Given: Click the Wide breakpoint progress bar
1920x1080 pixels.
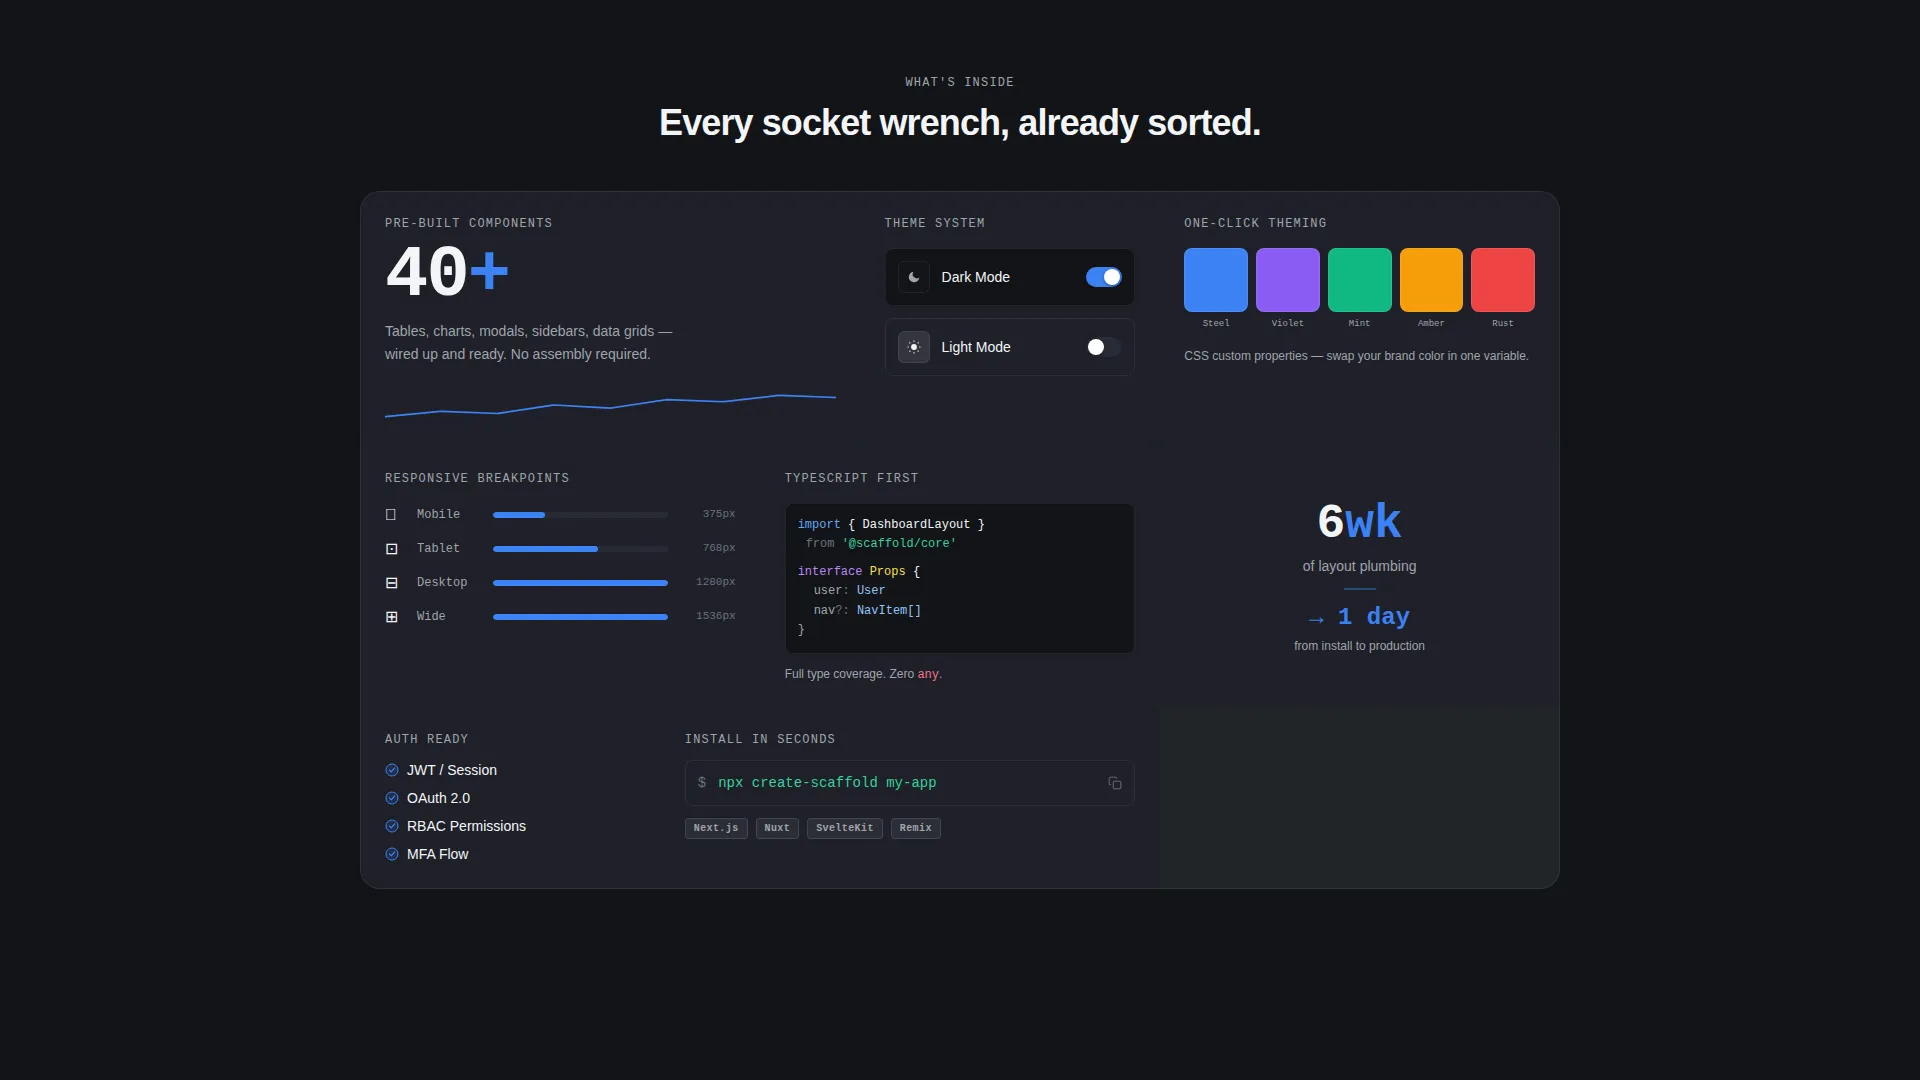Looking at the screenshot, I should click(x=580, y=616).
